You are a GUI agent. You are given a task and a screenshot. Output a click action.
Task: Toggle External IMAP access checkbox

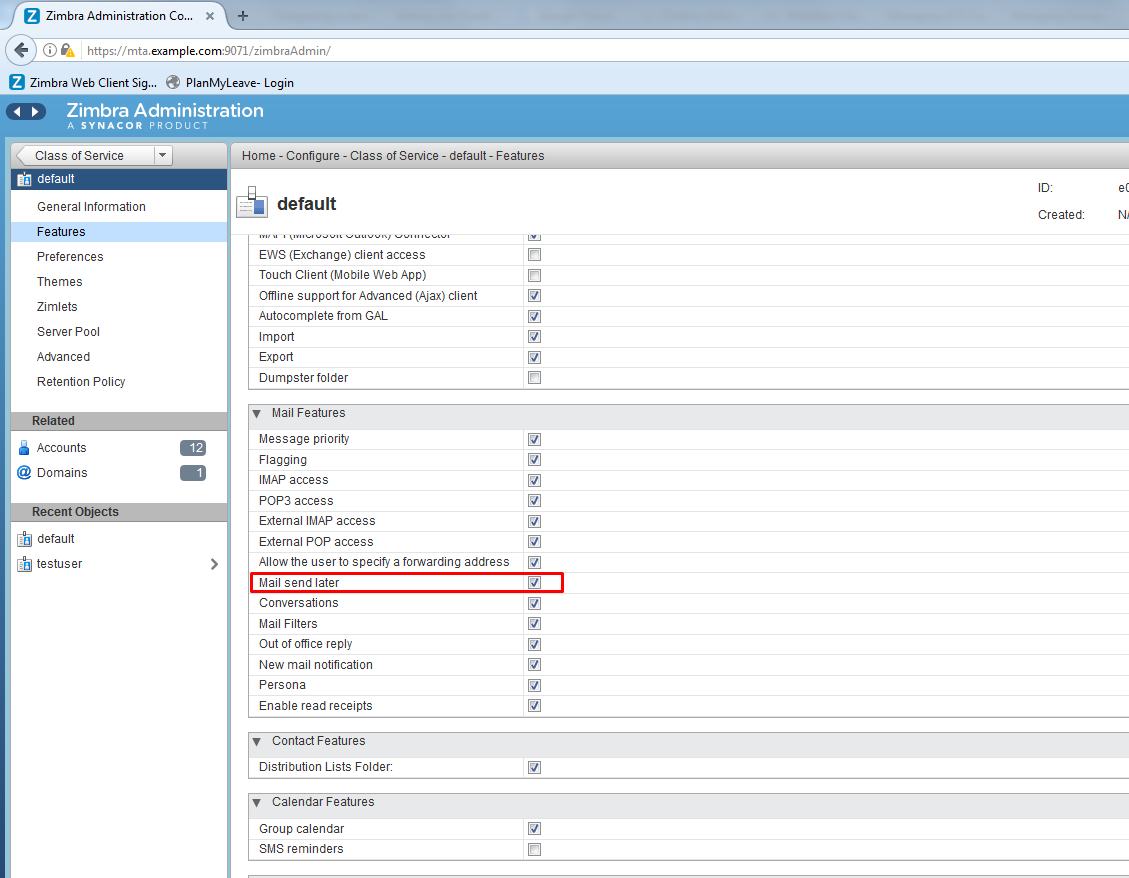pos(534,521)
